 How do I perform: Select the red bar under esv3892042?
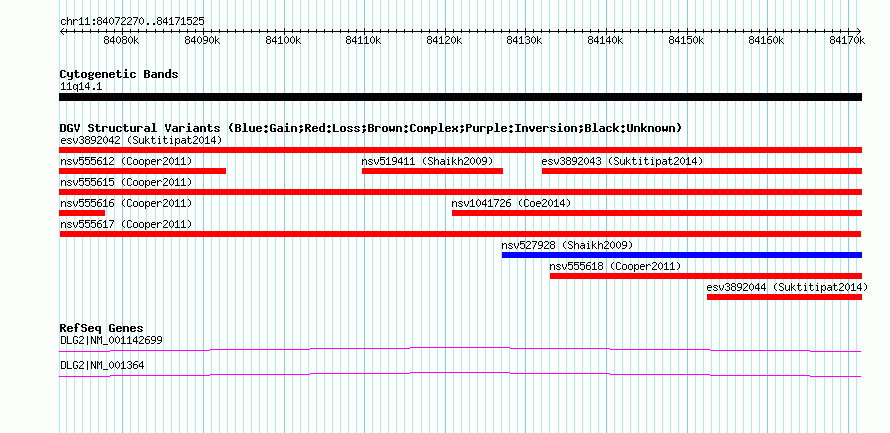click(x=460, y=150)
